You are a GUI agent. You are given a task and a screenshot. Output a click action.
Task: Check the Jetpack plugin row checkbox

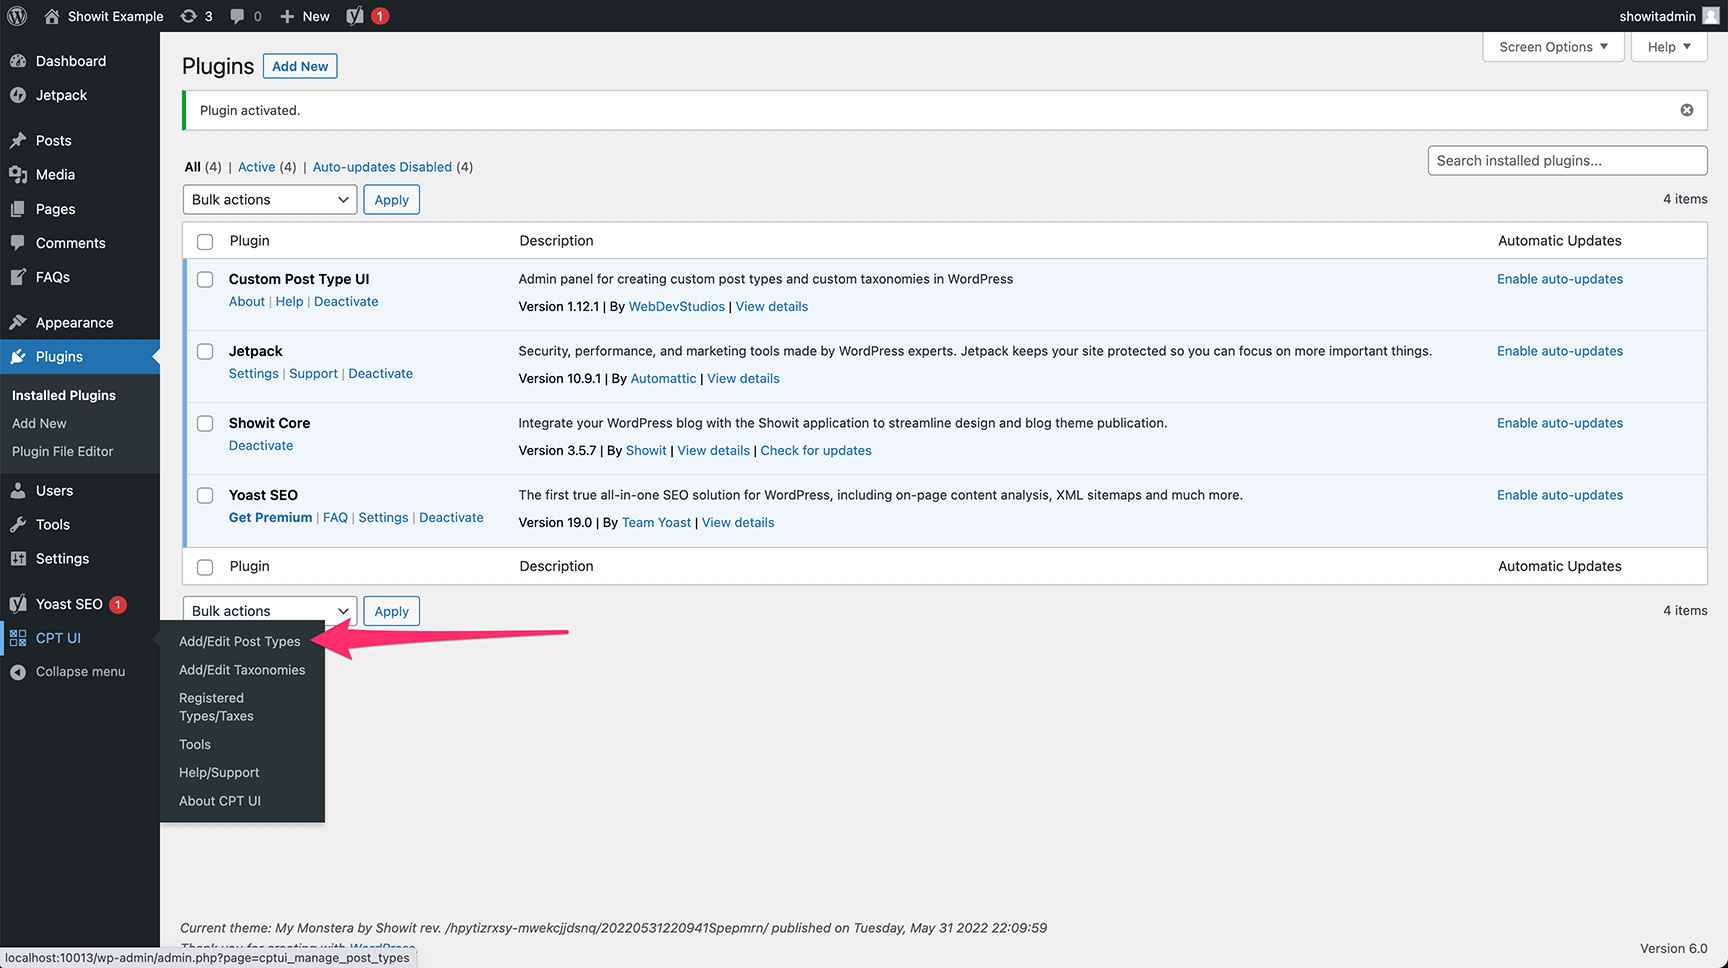205,351
